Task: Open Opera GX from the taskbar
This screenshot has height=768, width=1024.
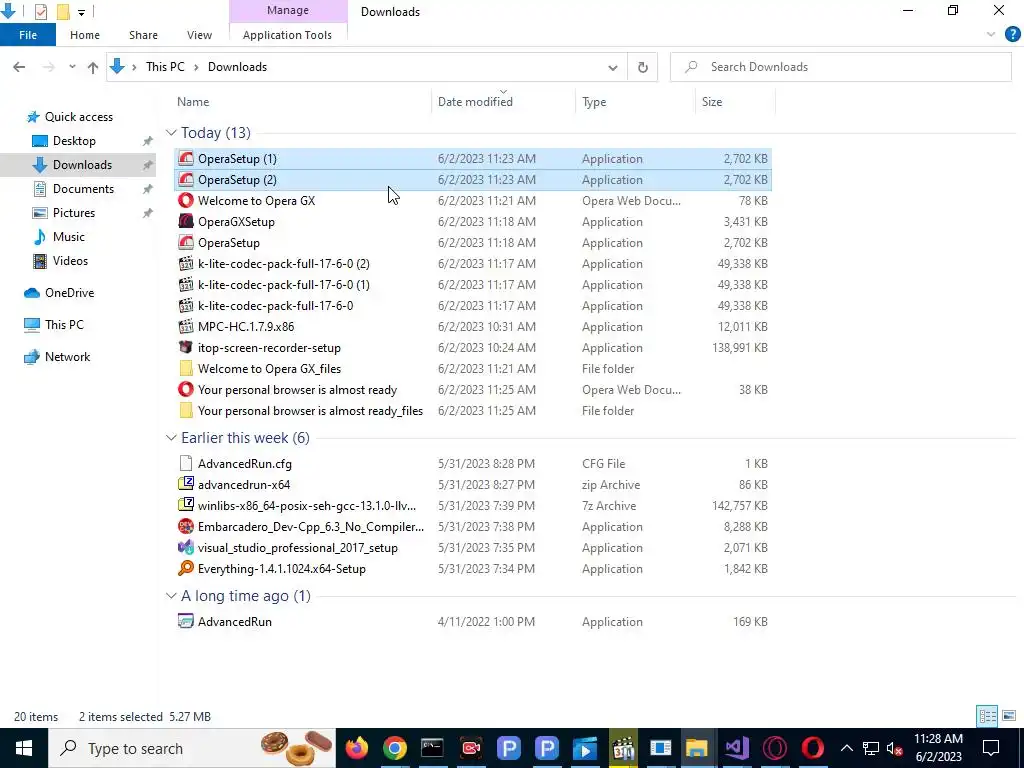Action: tap(775, 748)
